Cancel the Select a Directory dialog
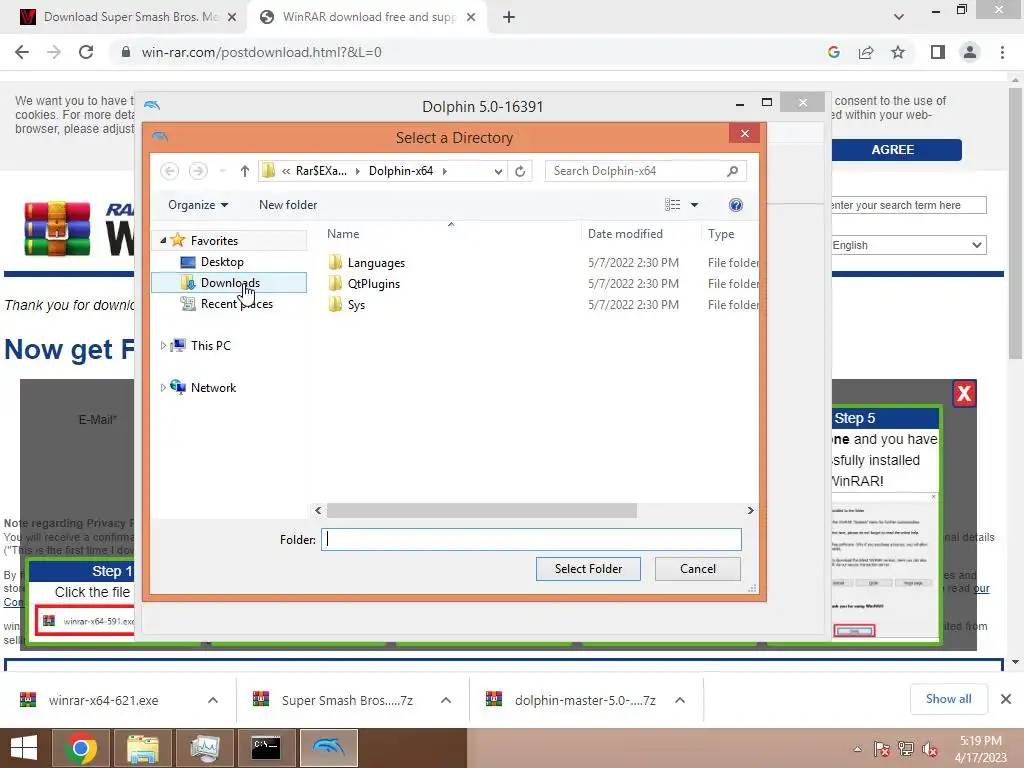This screenshot has height=768, width=1024. tap(697, 569)
